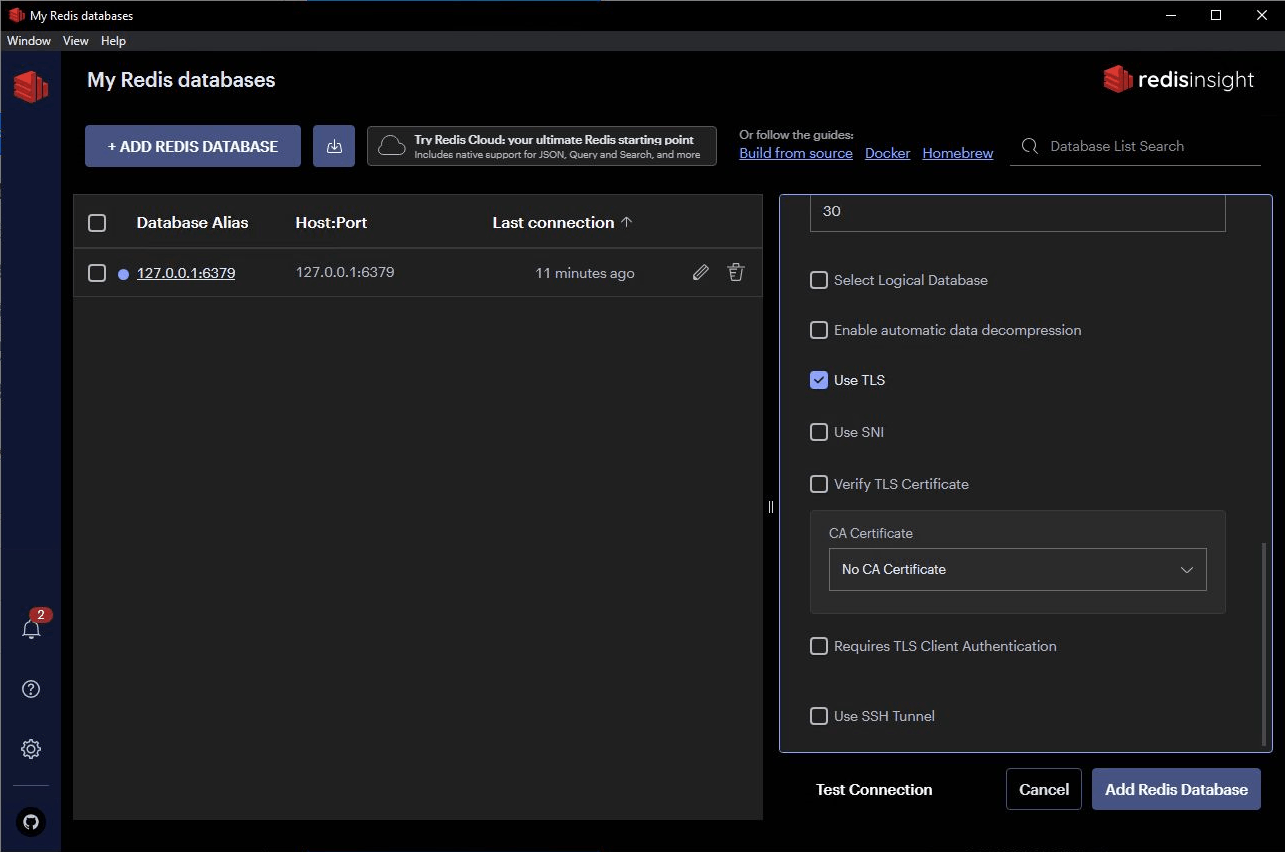
Task: Edit the 127.0.0.1:6379 database with pencil icon
Action: tap(701, 272)
